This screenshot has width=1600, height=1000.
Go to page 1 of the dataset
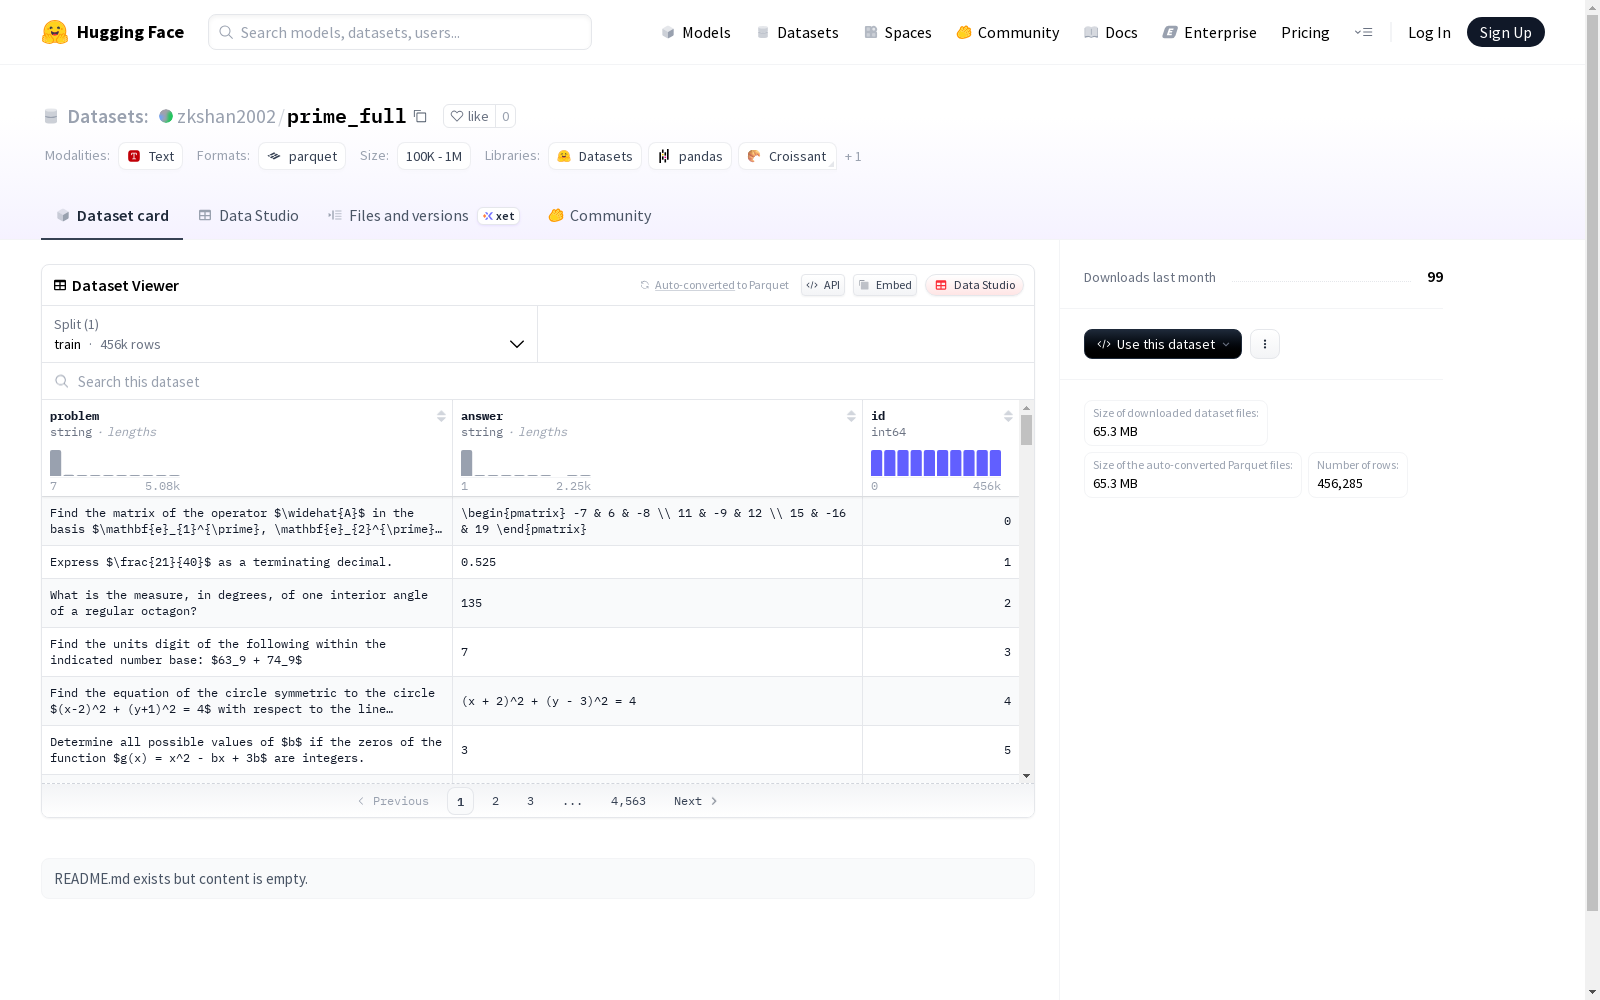tap(460, 801)
